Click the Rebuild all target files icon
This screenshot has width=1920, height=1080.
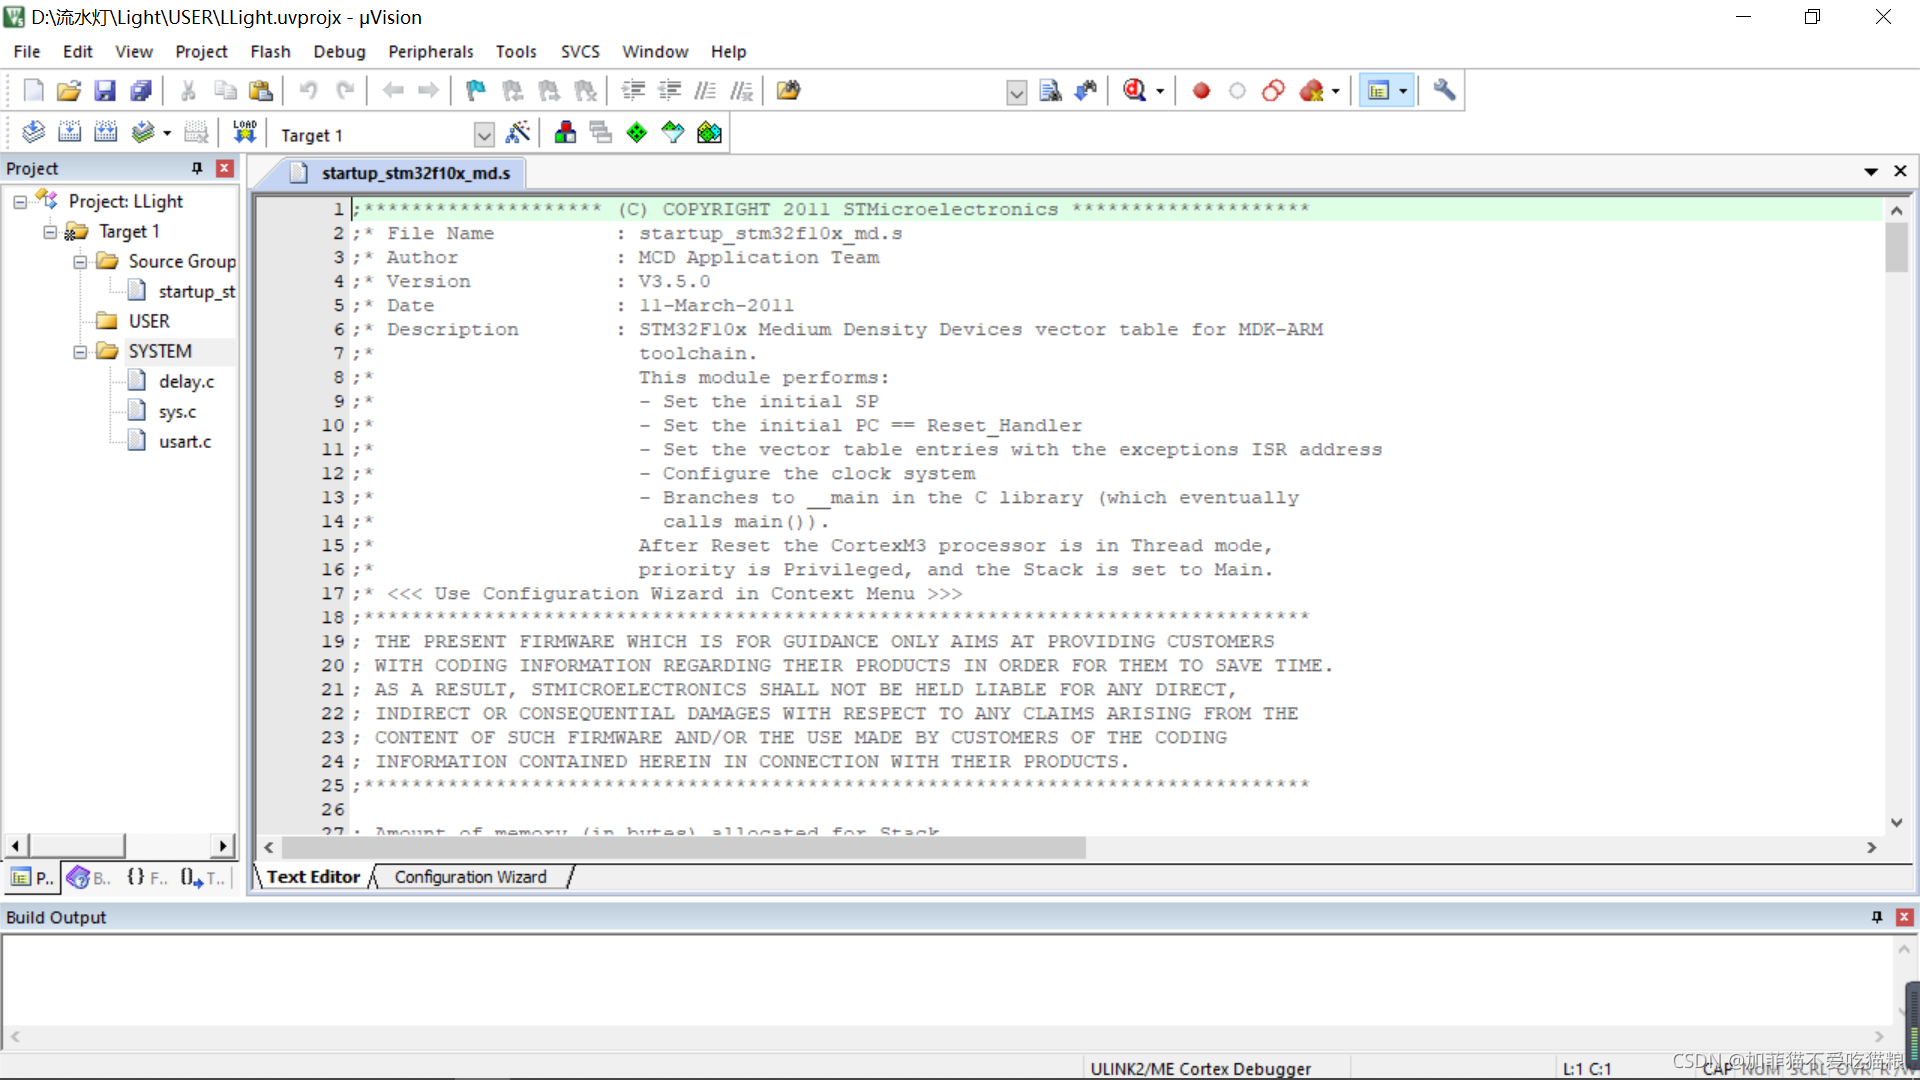[105, 133]
